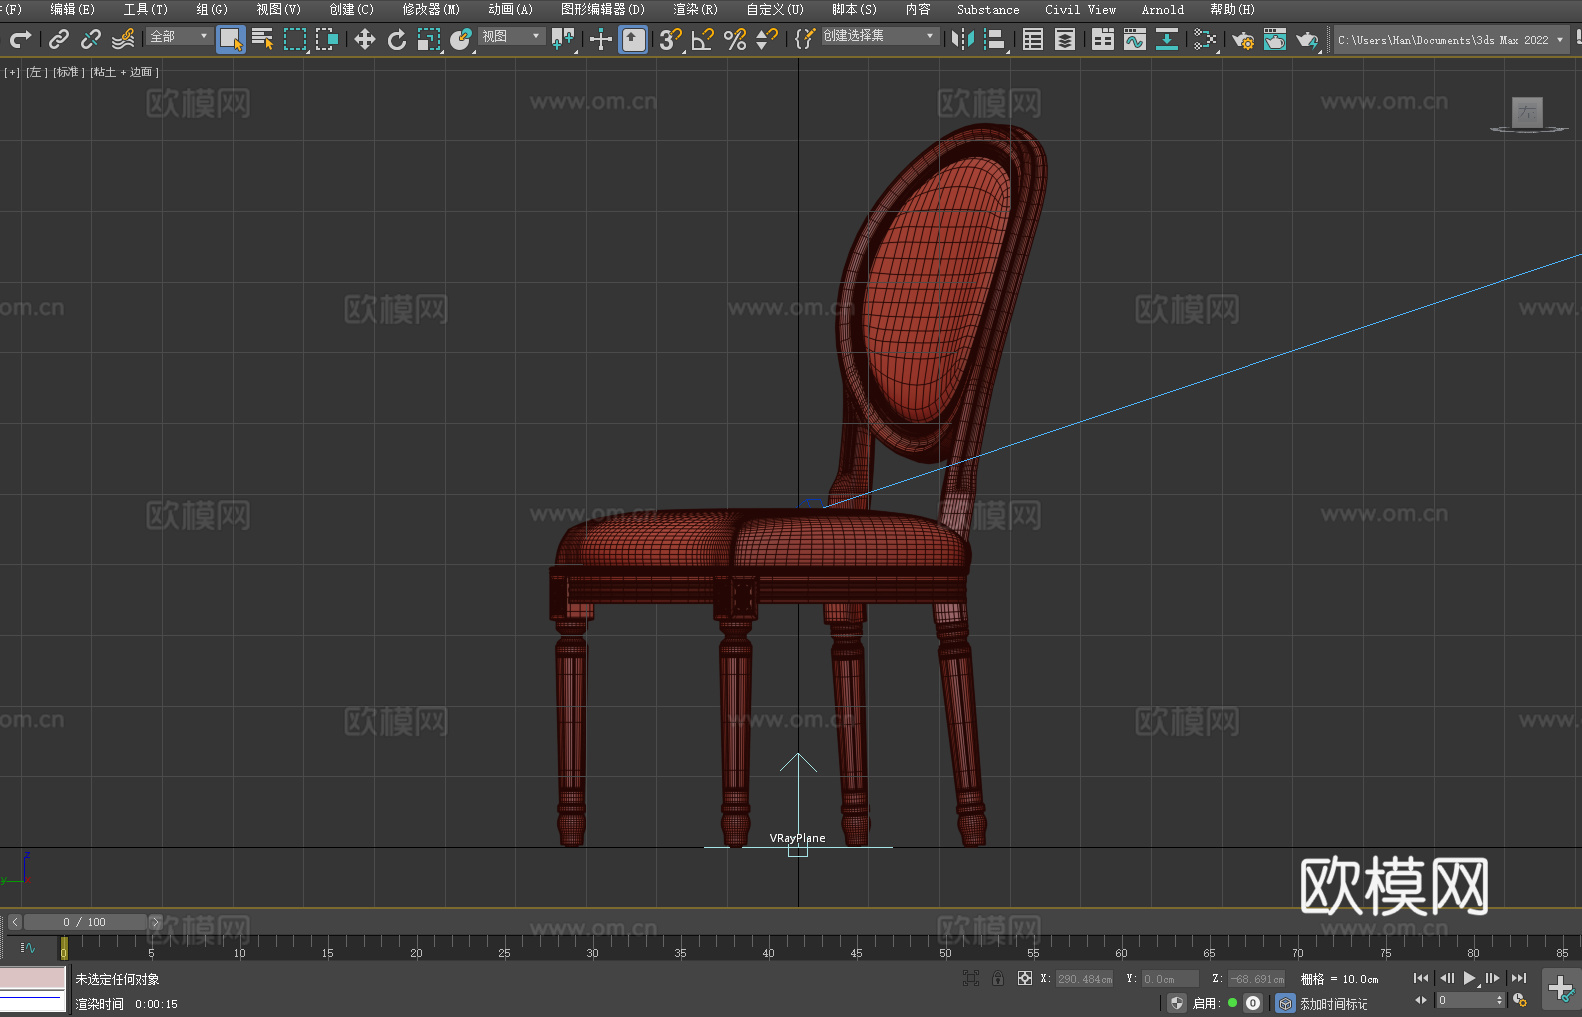The width and height of the screenshot is (1582, 1017).
Task: Move time slider handle showing 0 / 100
Action: [86, 922]
